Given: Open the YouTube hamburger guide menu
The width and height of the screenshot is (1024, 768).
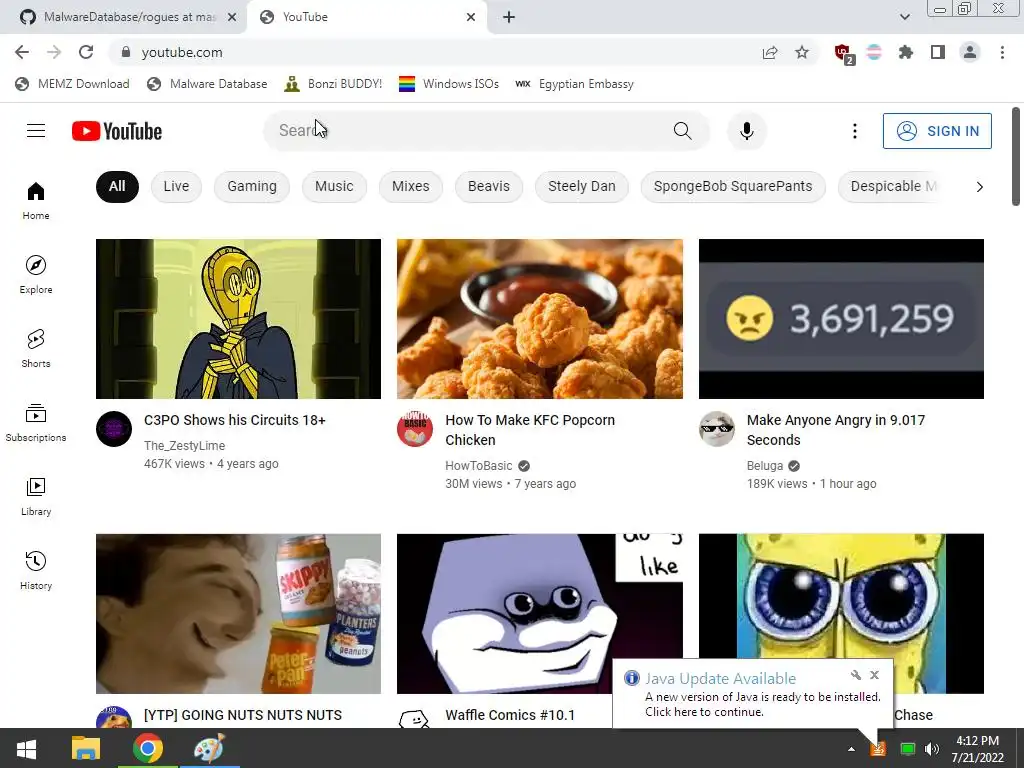Looking at the screenshot, I should click(x=36, y=131).
